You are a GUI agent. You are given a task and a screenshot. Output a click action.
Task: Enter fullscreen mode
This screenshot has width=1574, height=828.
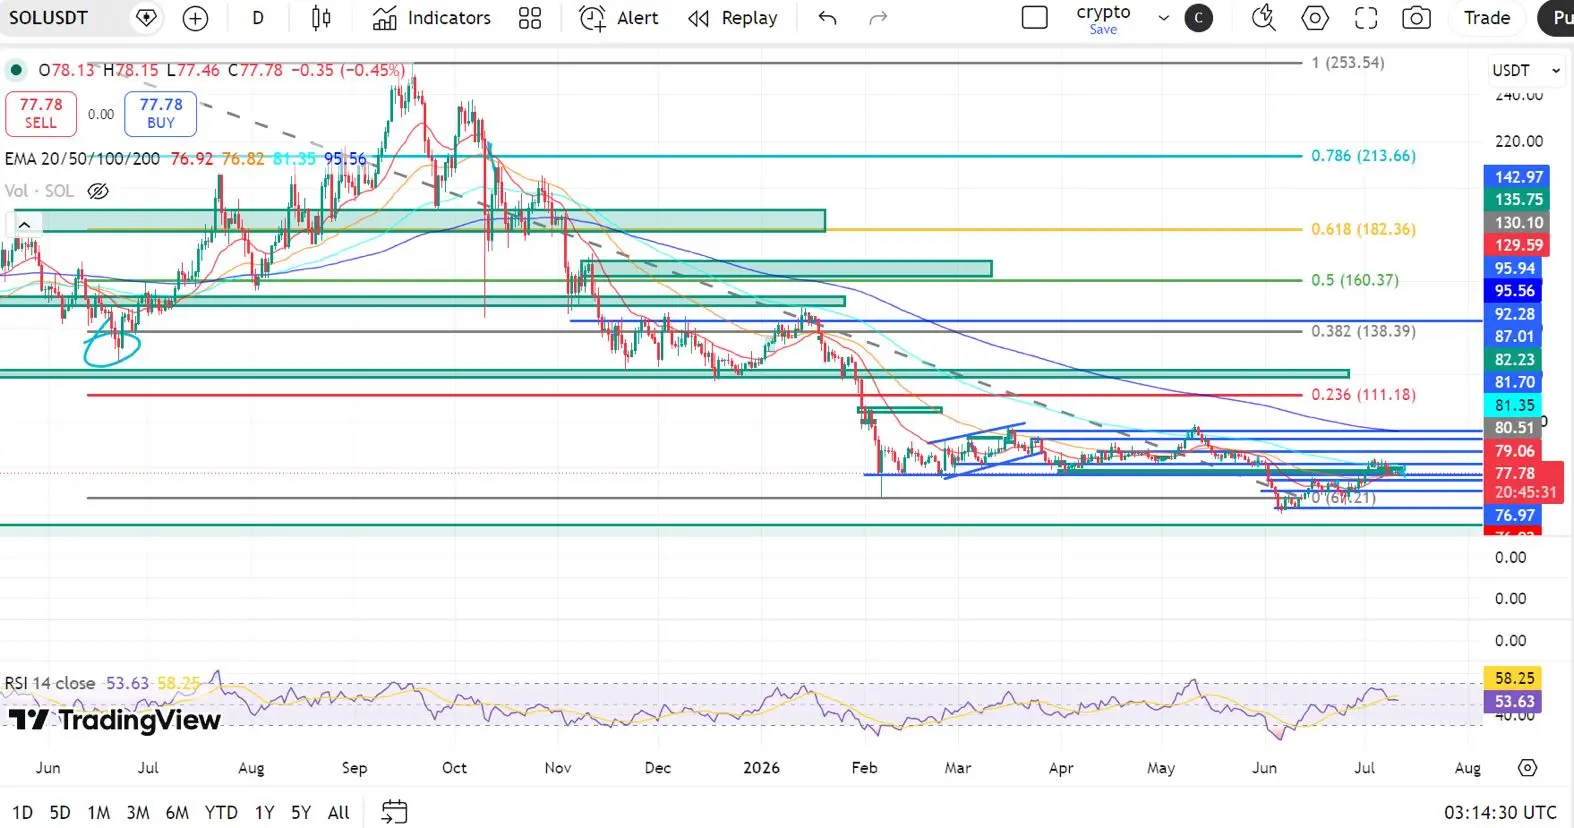point(1366,18)
